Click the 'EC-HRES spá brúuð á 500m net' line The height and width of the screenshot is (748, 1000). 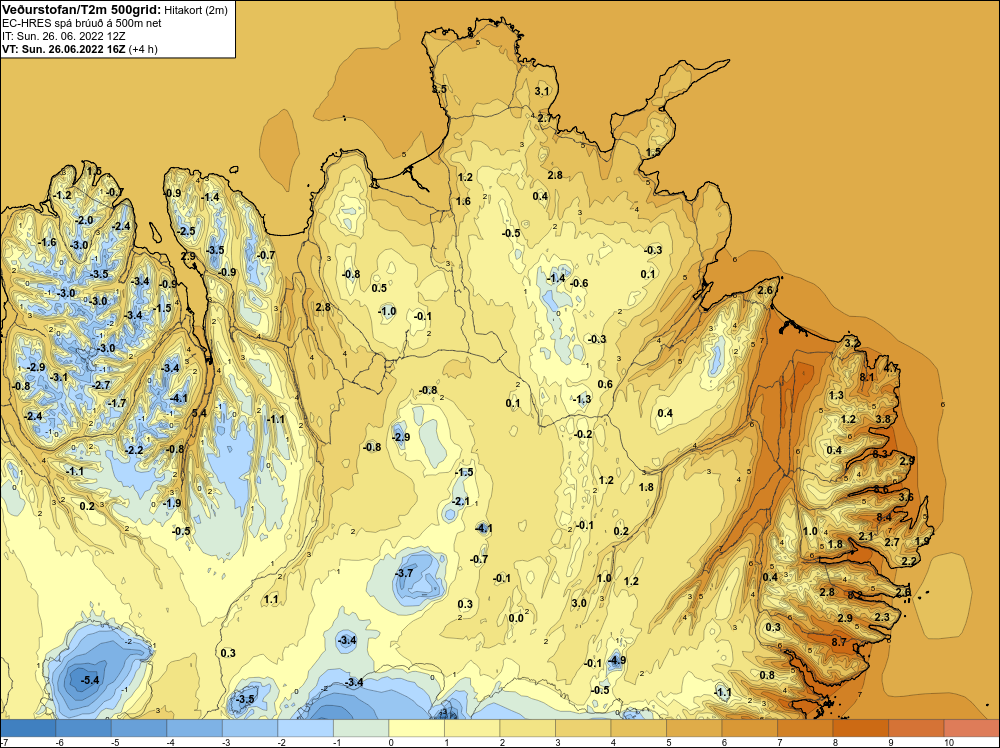(82, 23)
